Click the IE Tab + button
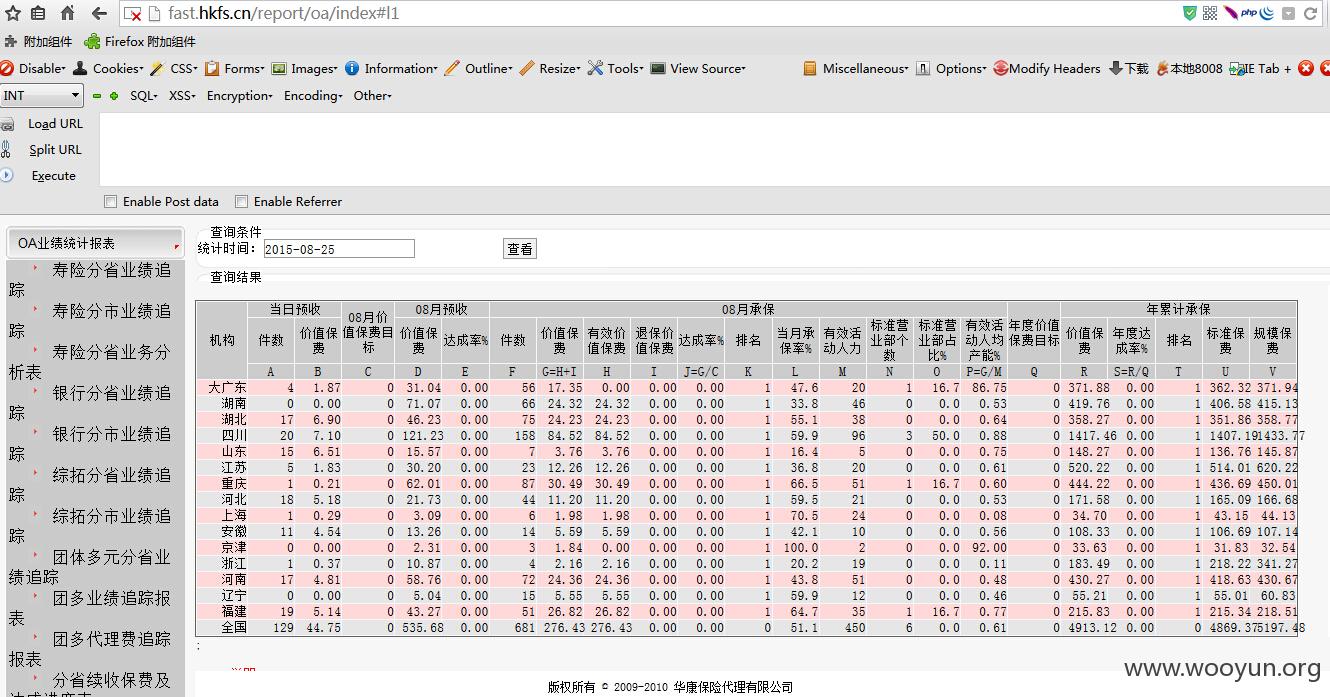The image size is (1330, 697). click(x=1260, y=68)
